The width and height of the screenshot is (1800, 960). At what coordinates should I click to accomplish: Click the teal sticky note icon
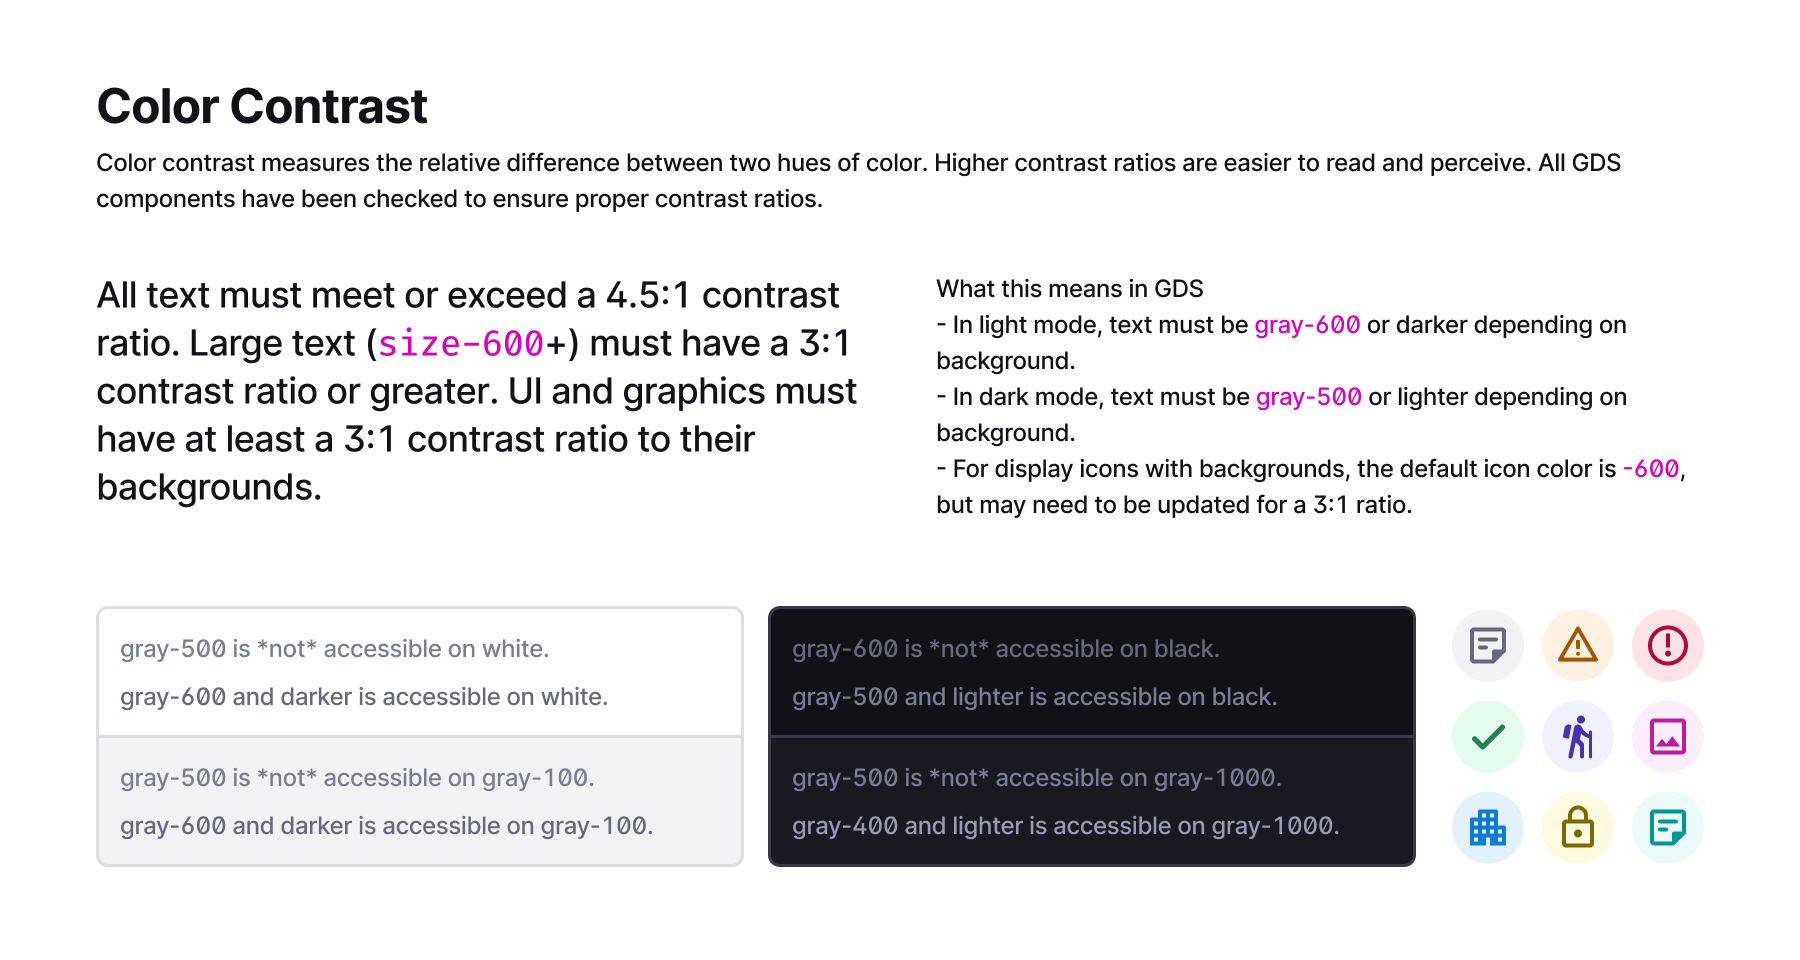pyautogui.click(x=1668, y=828)
